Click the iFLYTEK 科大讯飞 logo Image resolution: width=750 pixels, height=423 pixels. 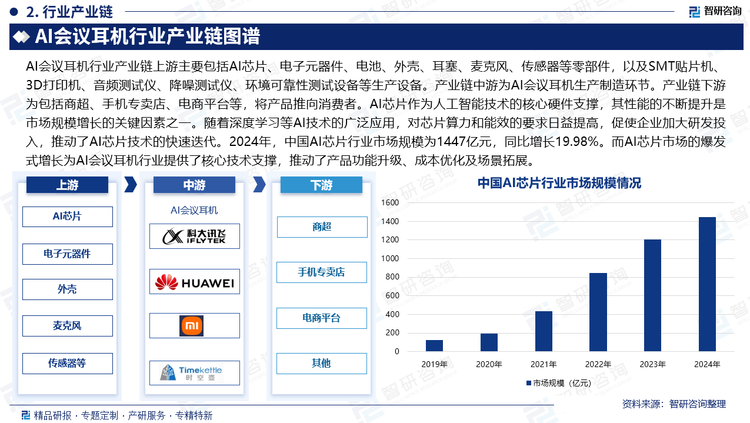tap(194, 236)
